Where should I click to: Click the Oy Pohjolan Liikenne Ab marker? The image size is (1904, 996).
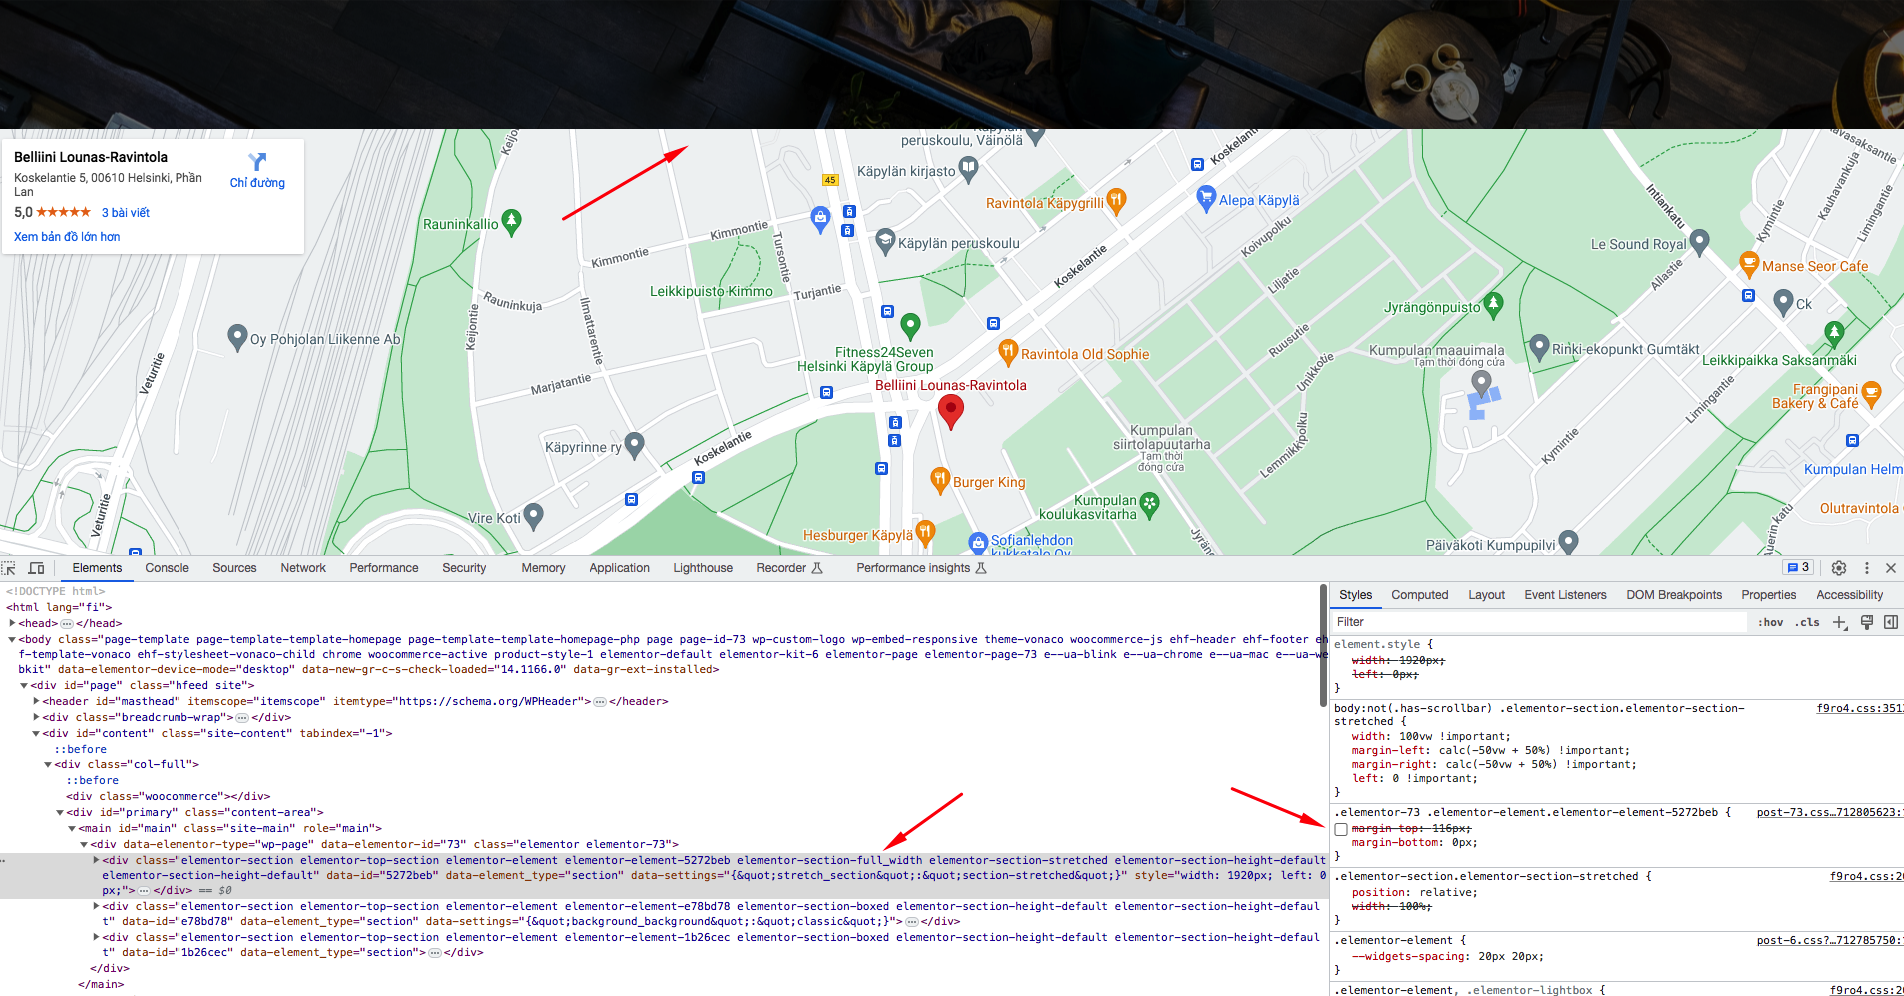(x=237, y=338)
